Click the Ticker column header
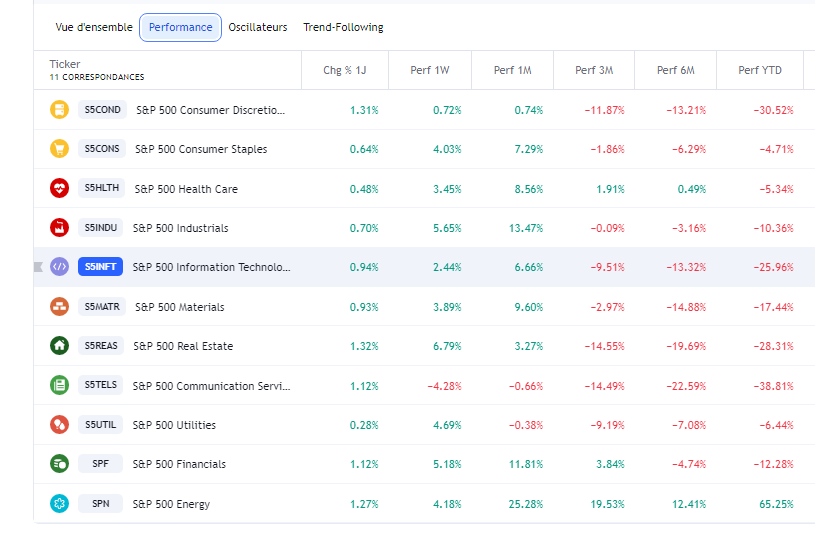This screenshot has height=551, width=815. (x=65, y=64)
